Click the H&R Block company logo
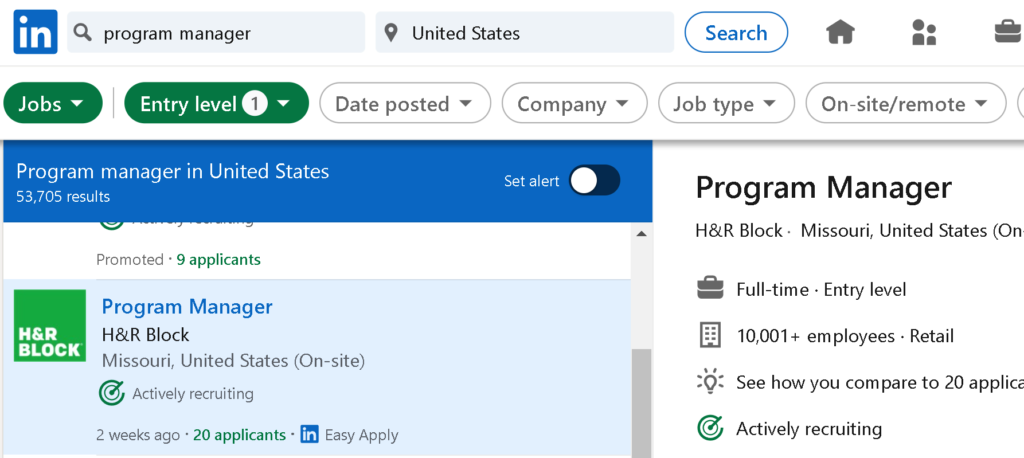1024x458 pixels. coord(50,325)
